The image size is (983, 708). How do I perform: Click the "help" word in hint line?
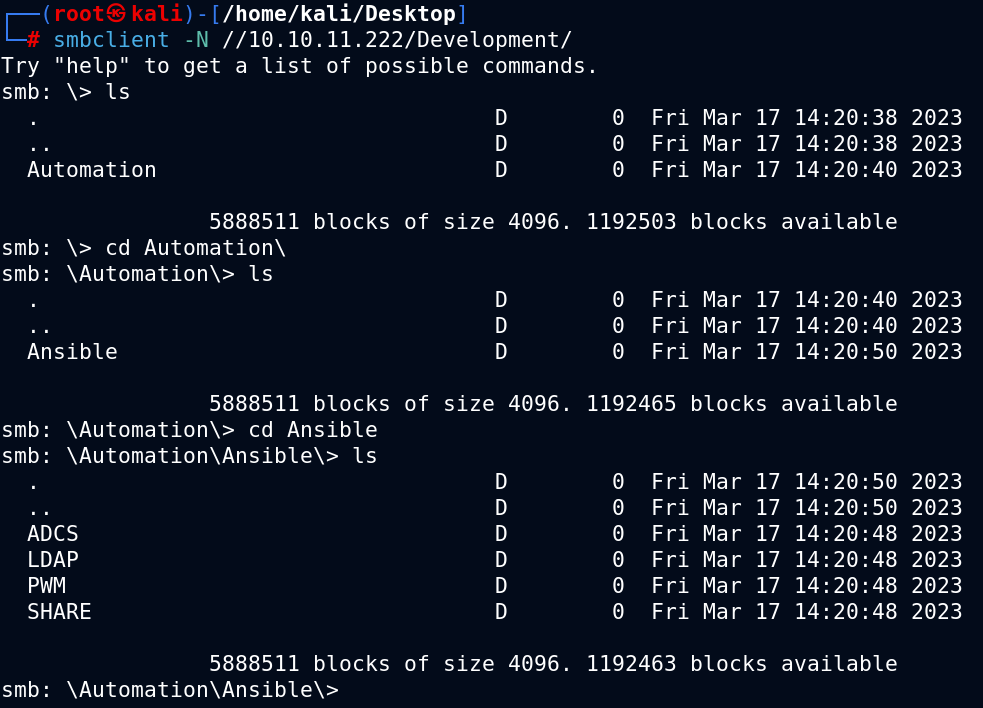pos(92,66)
